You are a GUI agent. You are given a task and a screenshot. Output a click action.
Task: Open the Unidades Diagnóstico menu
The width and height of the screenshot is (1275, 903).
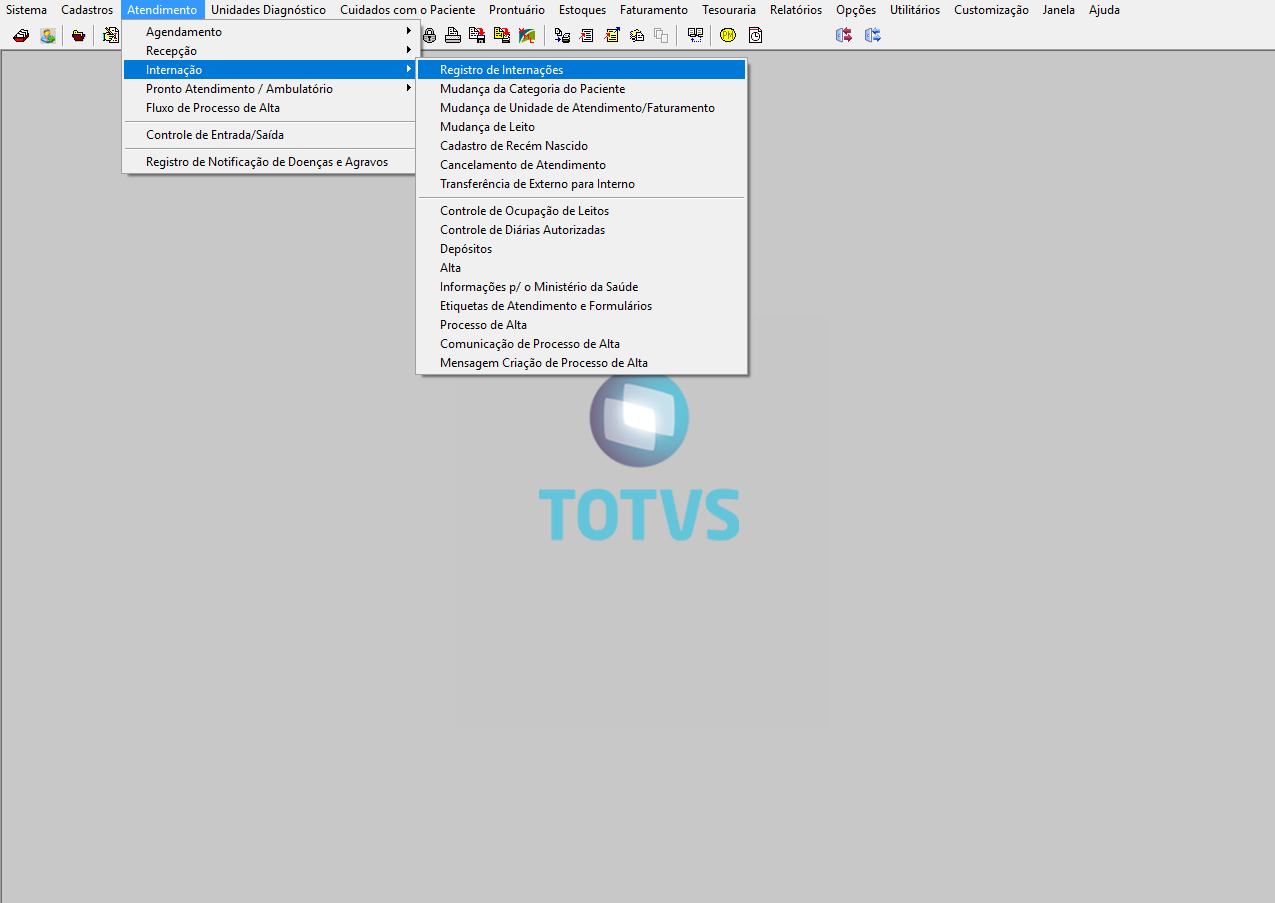(268, 10)
